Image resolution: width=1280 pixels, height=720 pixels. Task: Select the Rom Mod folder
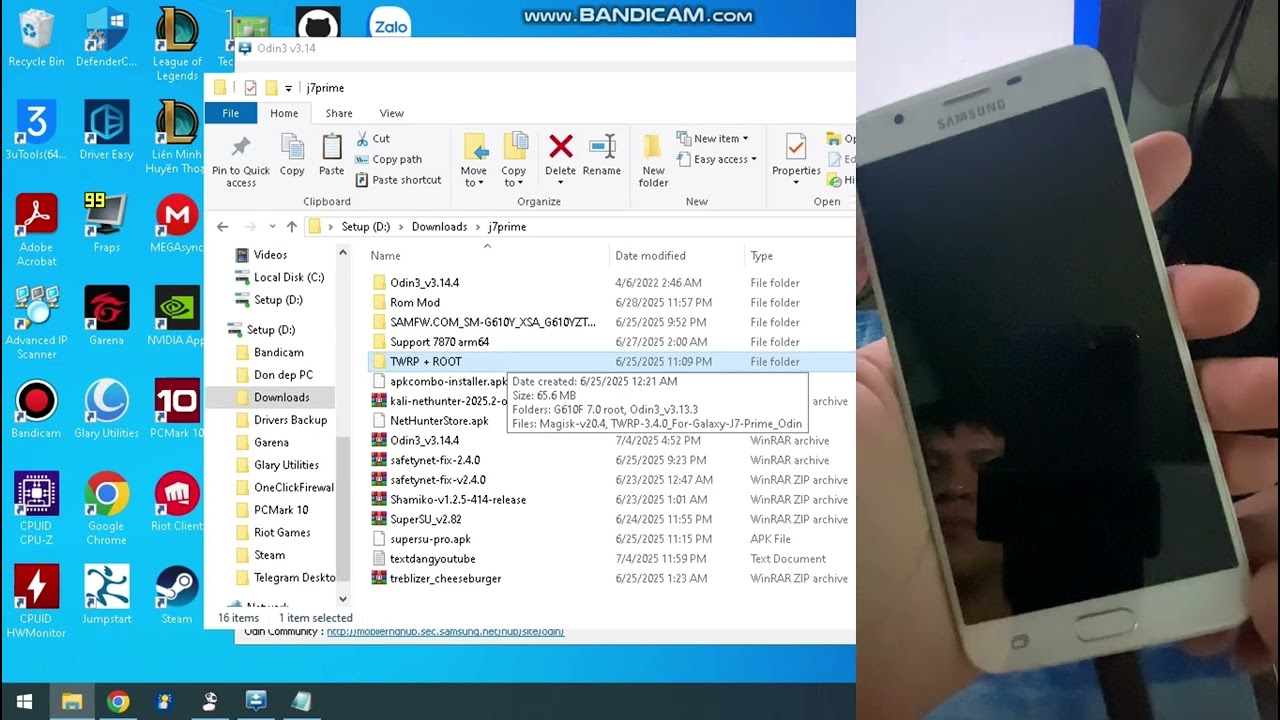pyautogui.click(x=414, y=302)
